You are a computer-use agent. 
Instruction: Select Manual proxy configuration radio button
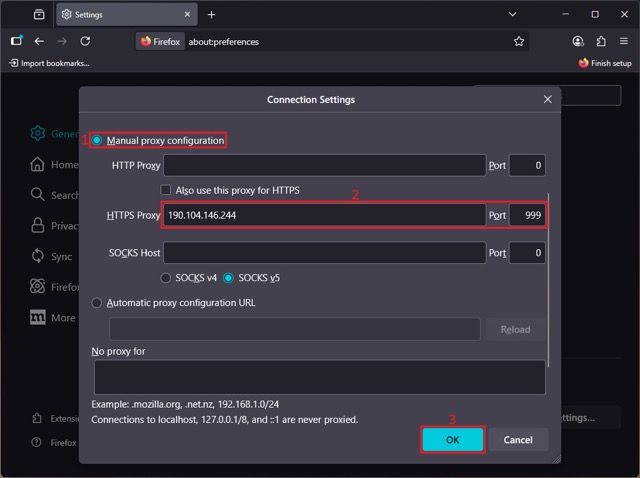click(x=97, y=141)
